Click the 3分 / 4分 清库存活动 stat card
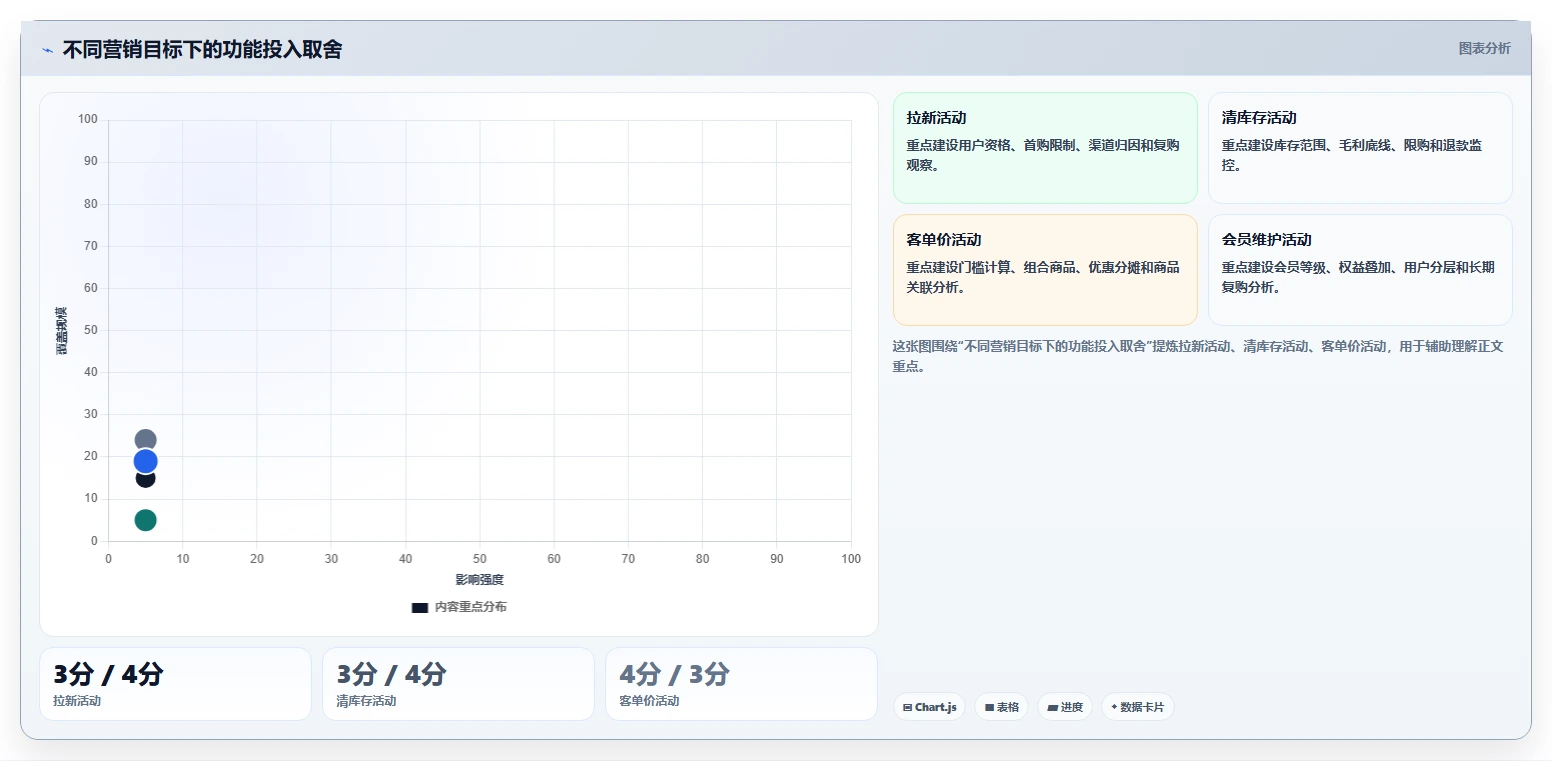Image resolution: width=1552 pixels, height=761 pixels. click(458, 684)
